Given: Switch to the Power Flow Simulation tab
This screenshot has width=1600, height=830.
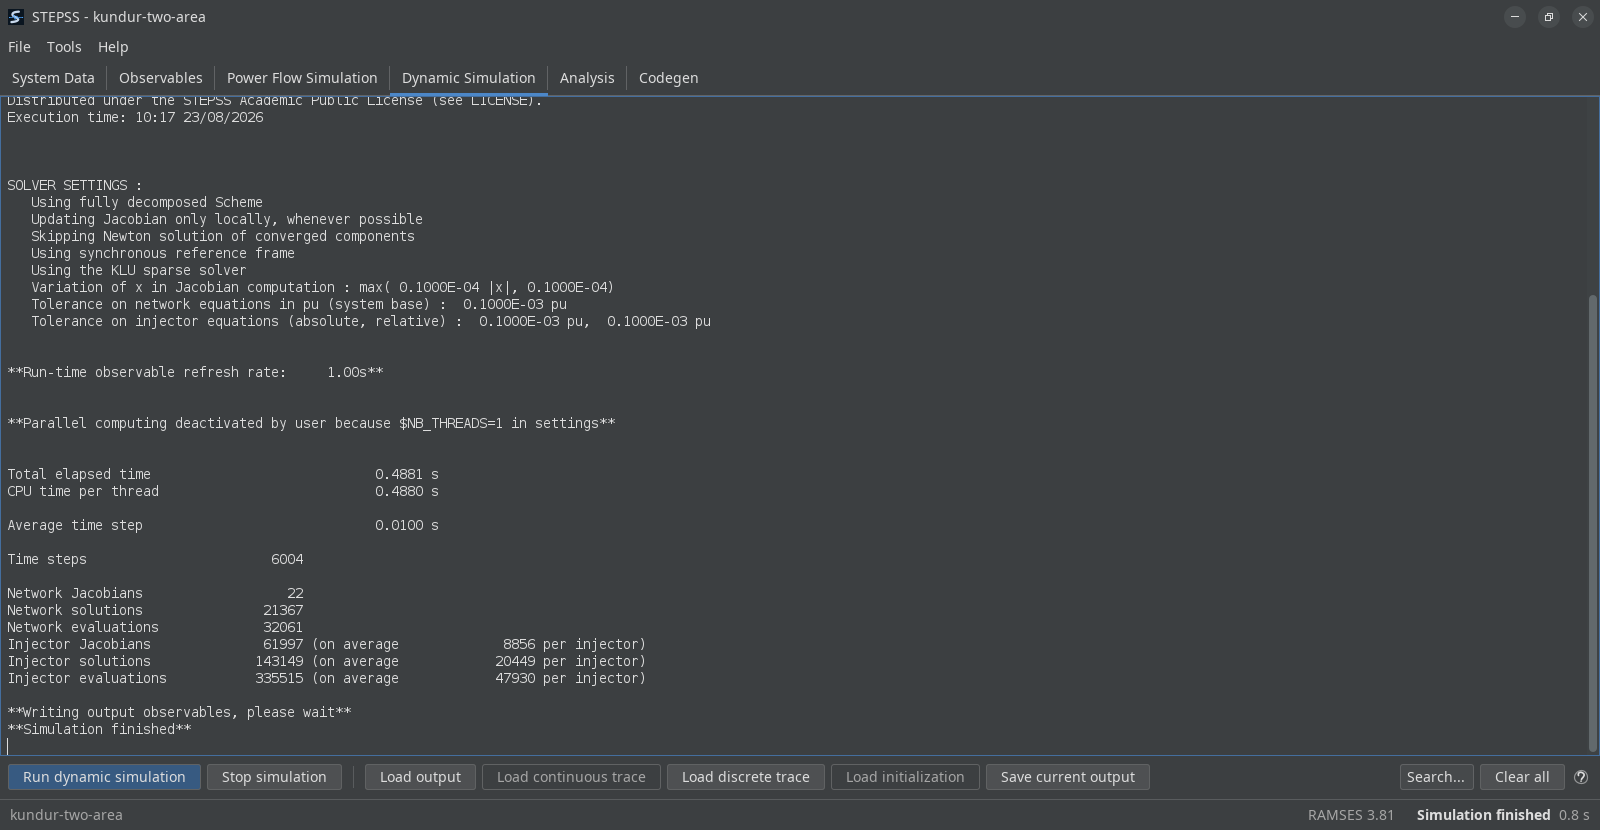Looking at the screenshot, I should click(x=302, y=78).
